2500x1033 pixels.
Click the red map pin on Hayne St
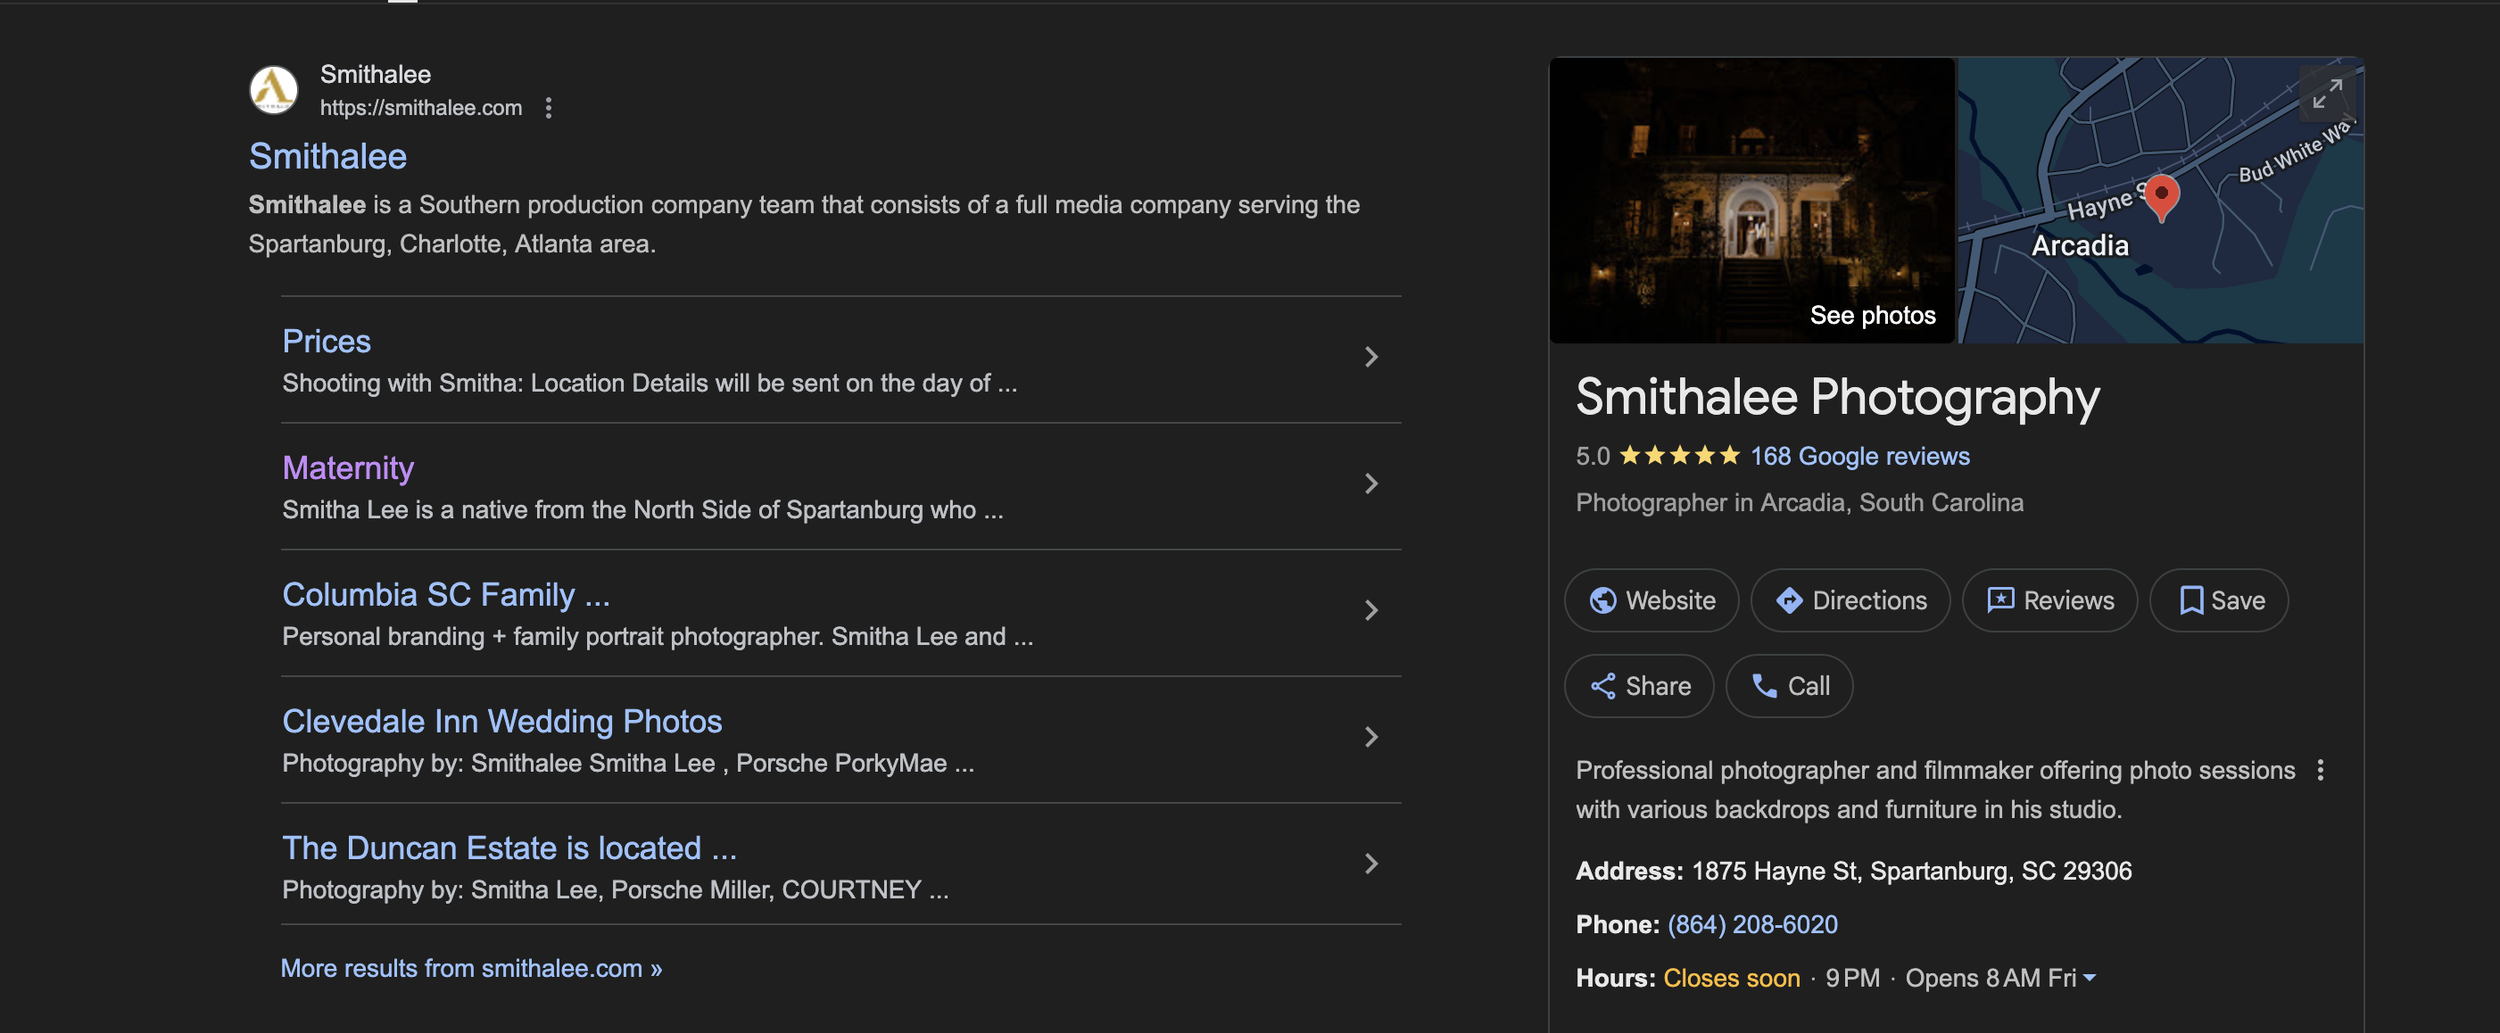click(x=2161, y=197)
